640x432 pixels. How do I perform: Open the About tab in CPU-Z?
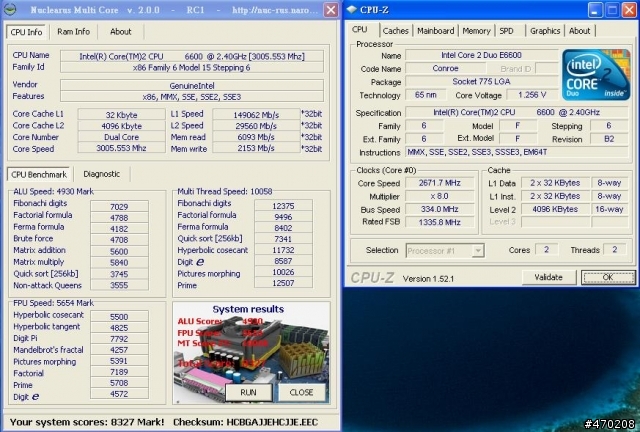click(579, 31)
